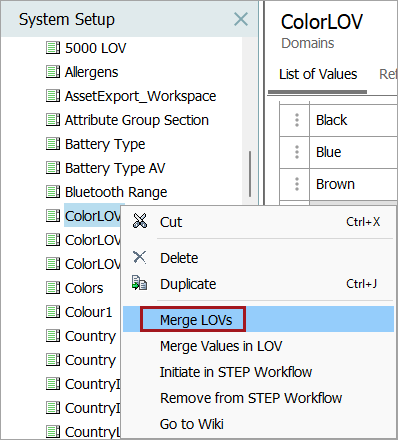Click the Colour1 list icon

[x=53, y=312]
